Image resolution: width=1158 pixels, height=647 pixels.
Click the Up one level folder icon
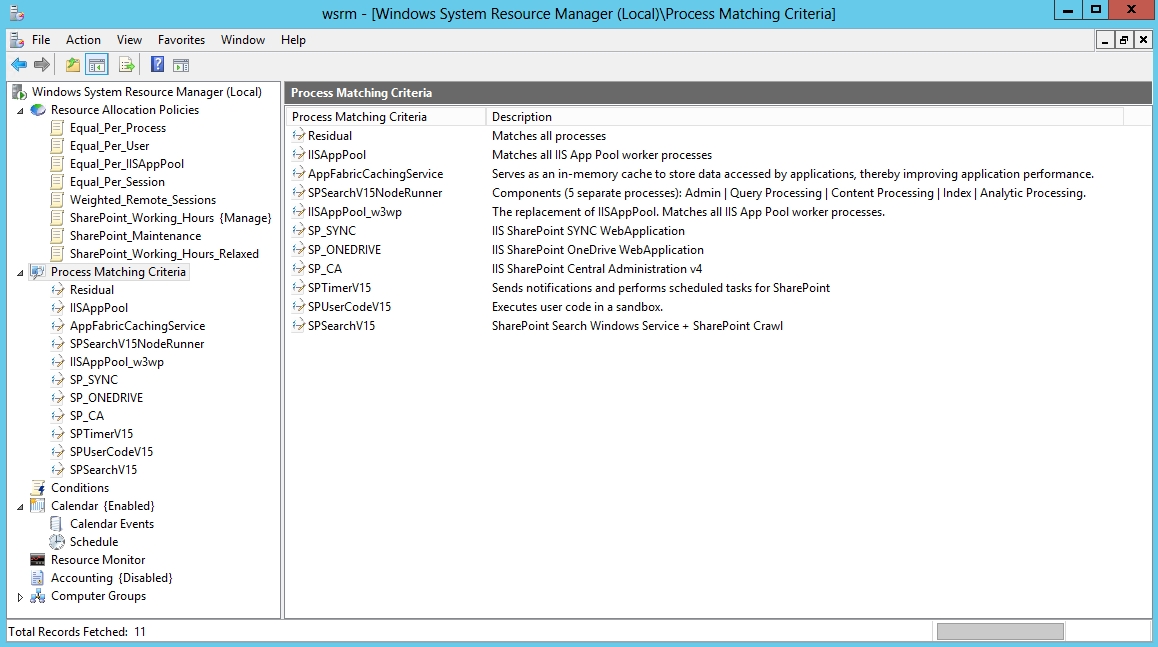coord(72,65)
